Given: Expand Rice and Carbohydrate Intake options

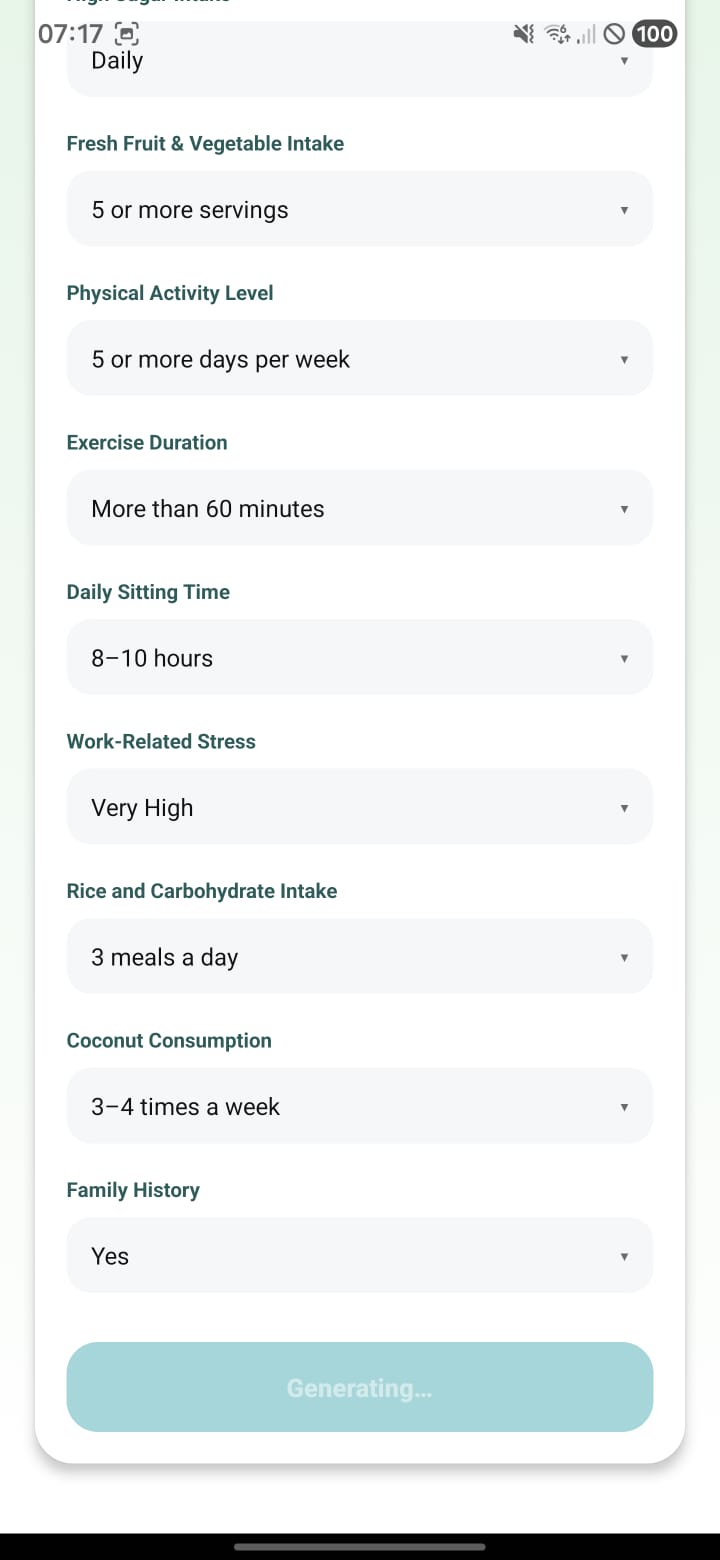Looking at the screenshot, I should point(359,956).
